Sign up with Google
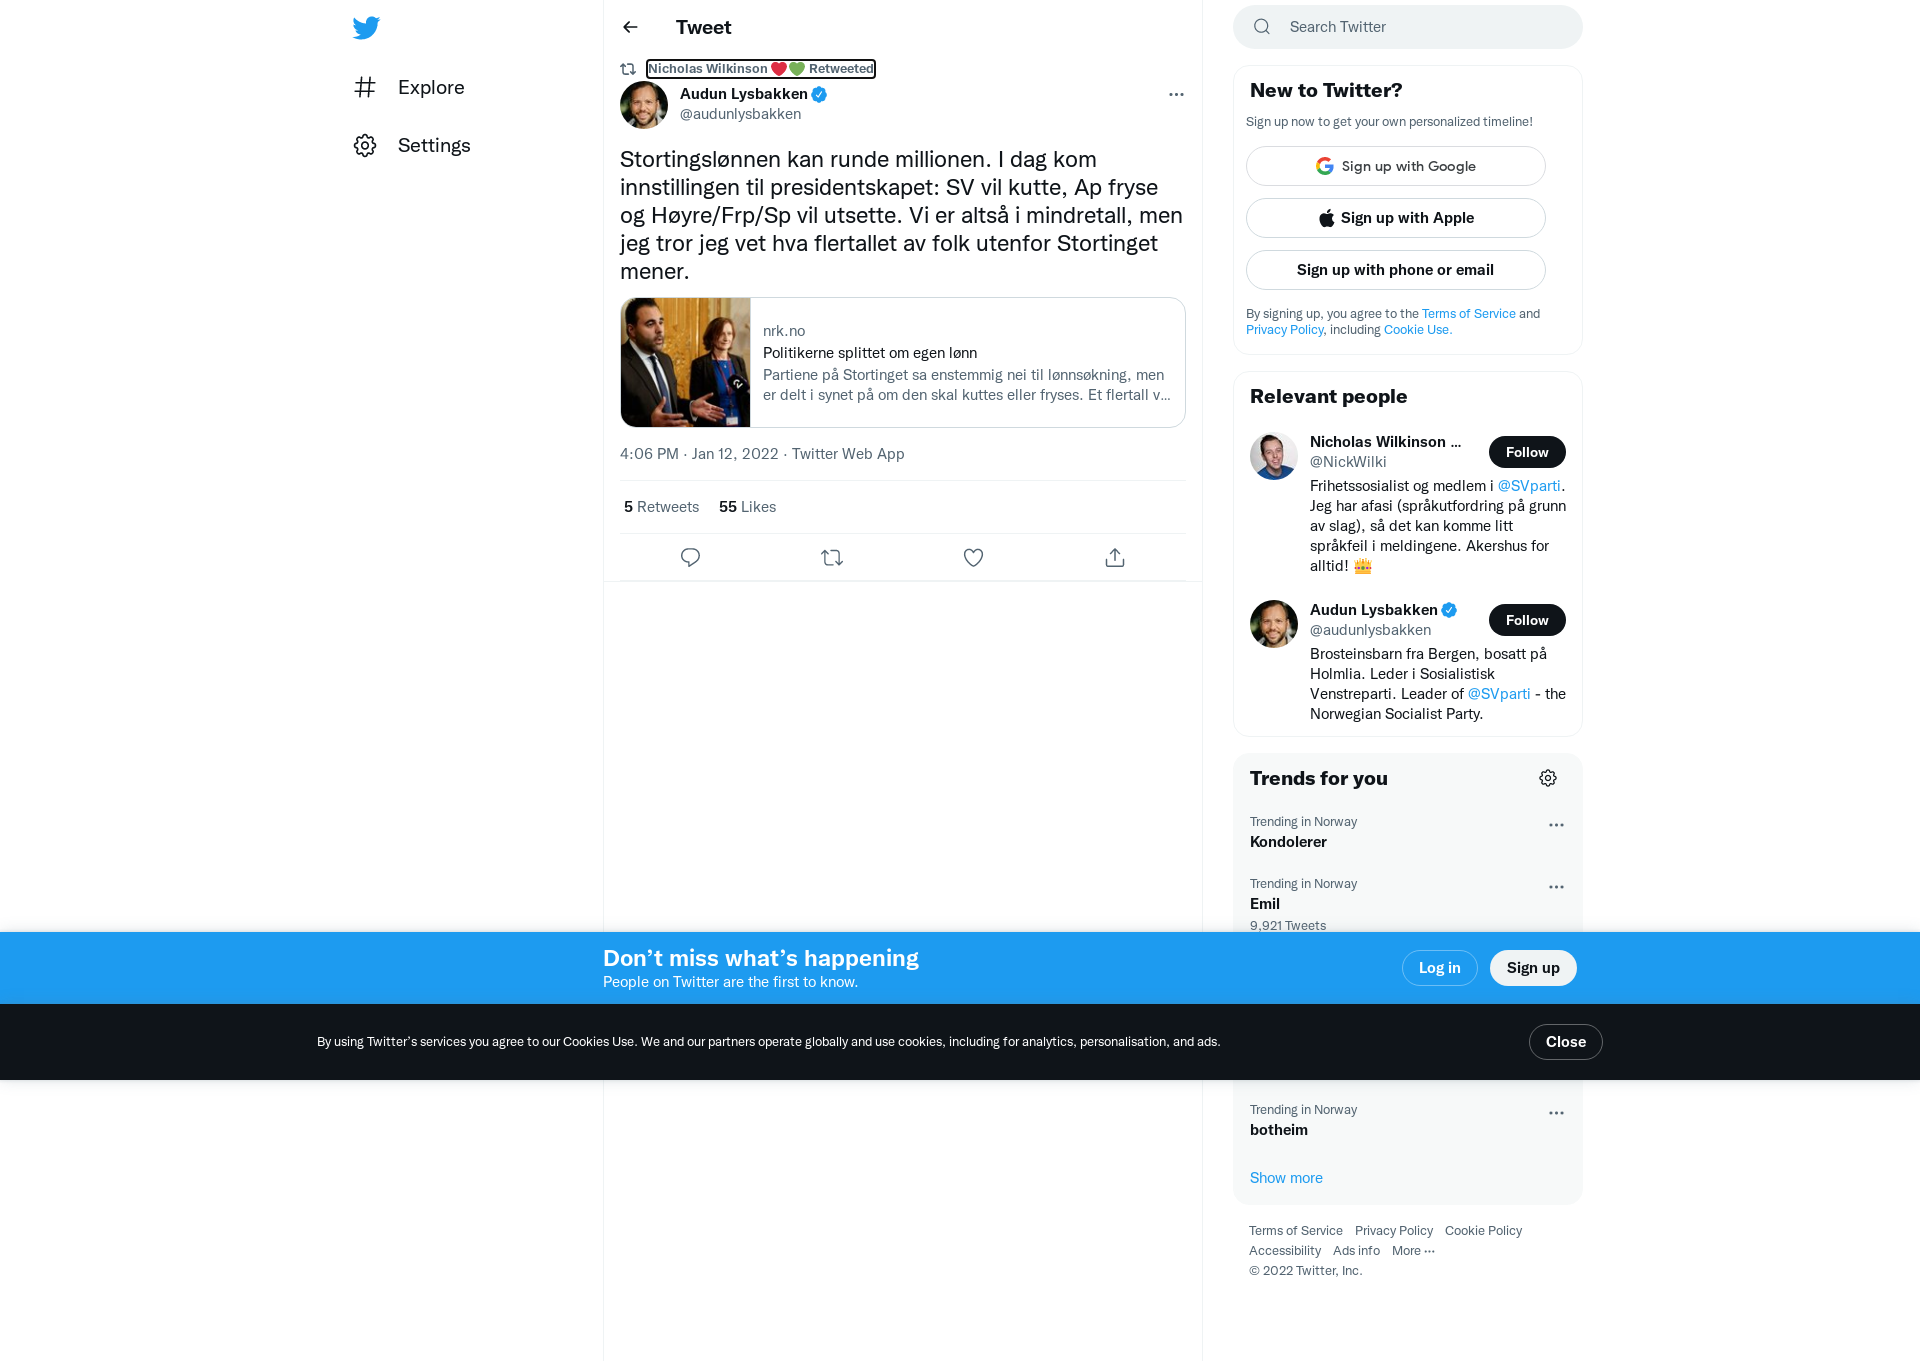1920x1361 pixels. 1395,166
